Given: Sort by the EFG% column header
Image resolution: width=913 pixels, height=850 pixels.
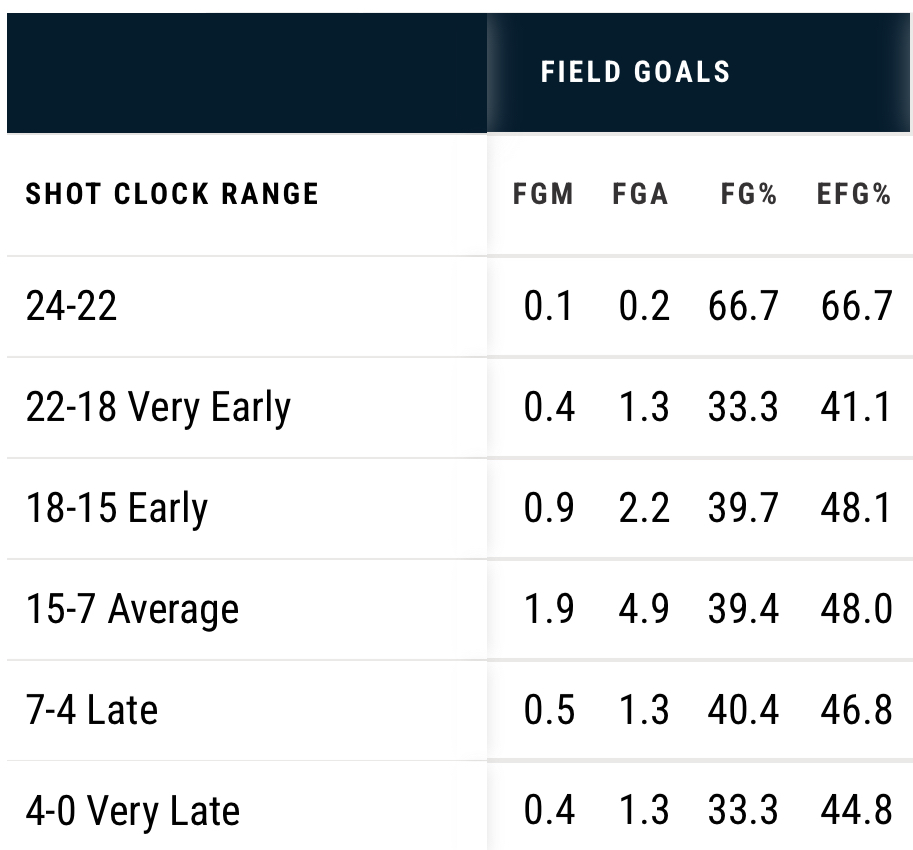Looking at the screenshot, I should (x=853, y=194).
